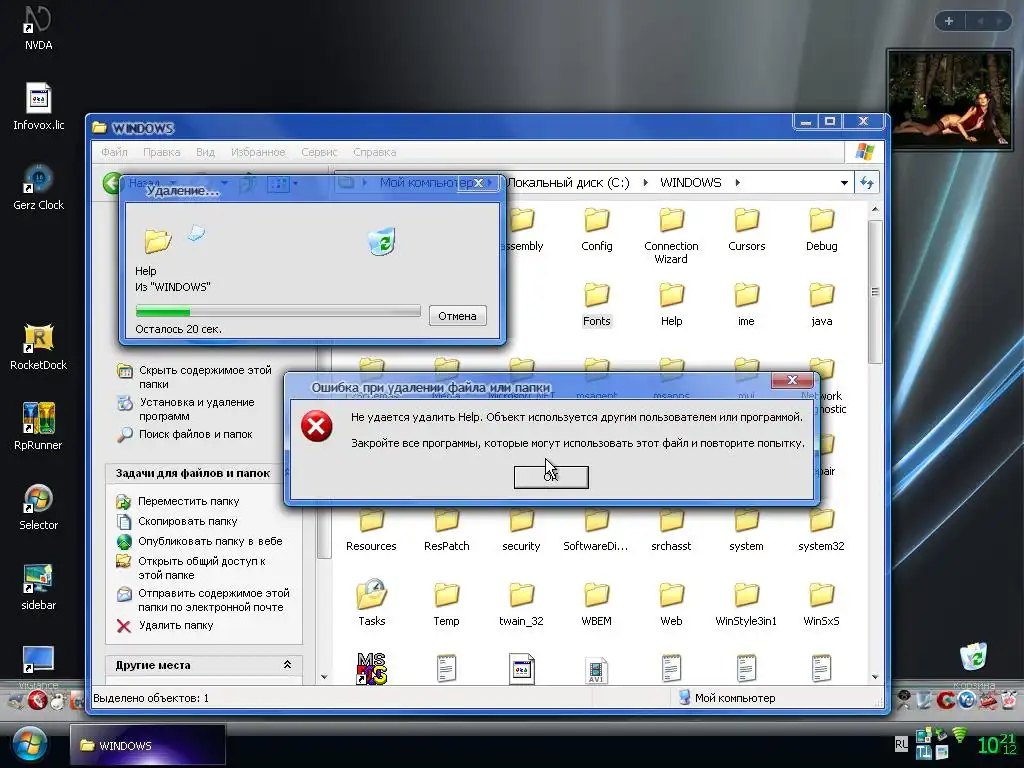
Task: Open the Gerz Clock desktop shortcut
Action: 38,187
